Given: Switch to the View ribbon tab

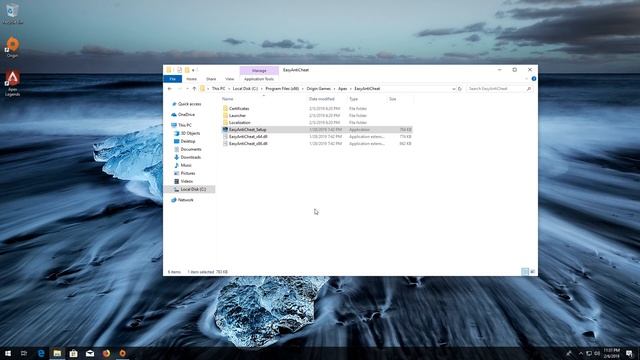Looking at the screenshot, I should (229, 79).
